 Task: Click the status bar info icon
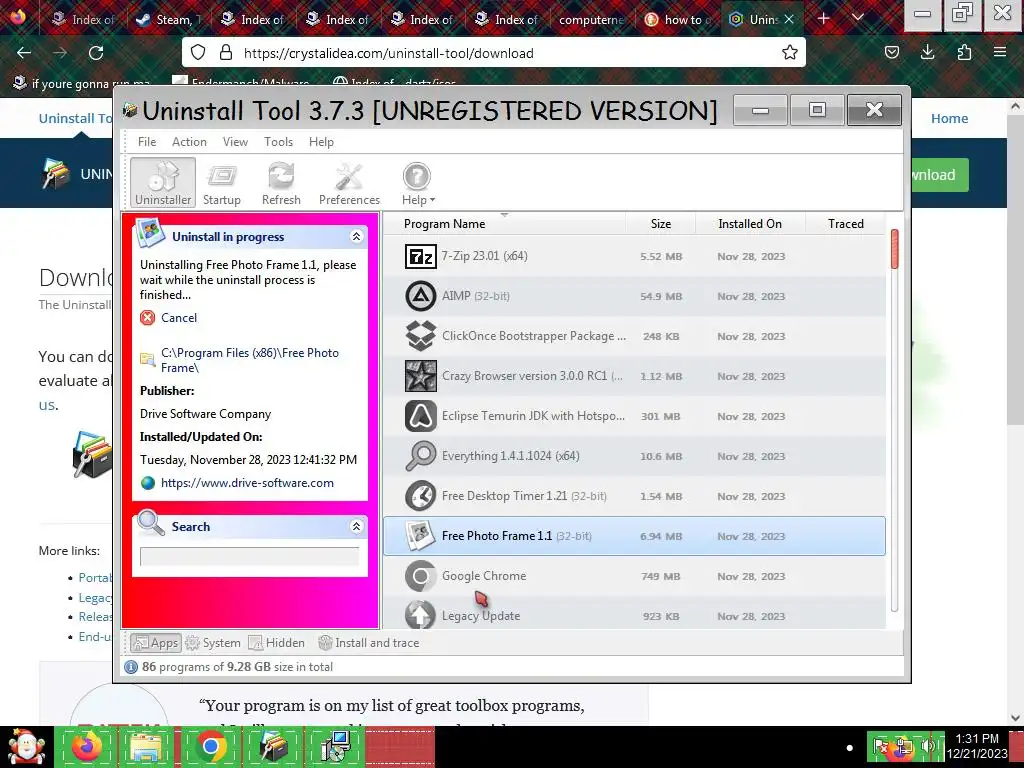[x=131, y=667]
